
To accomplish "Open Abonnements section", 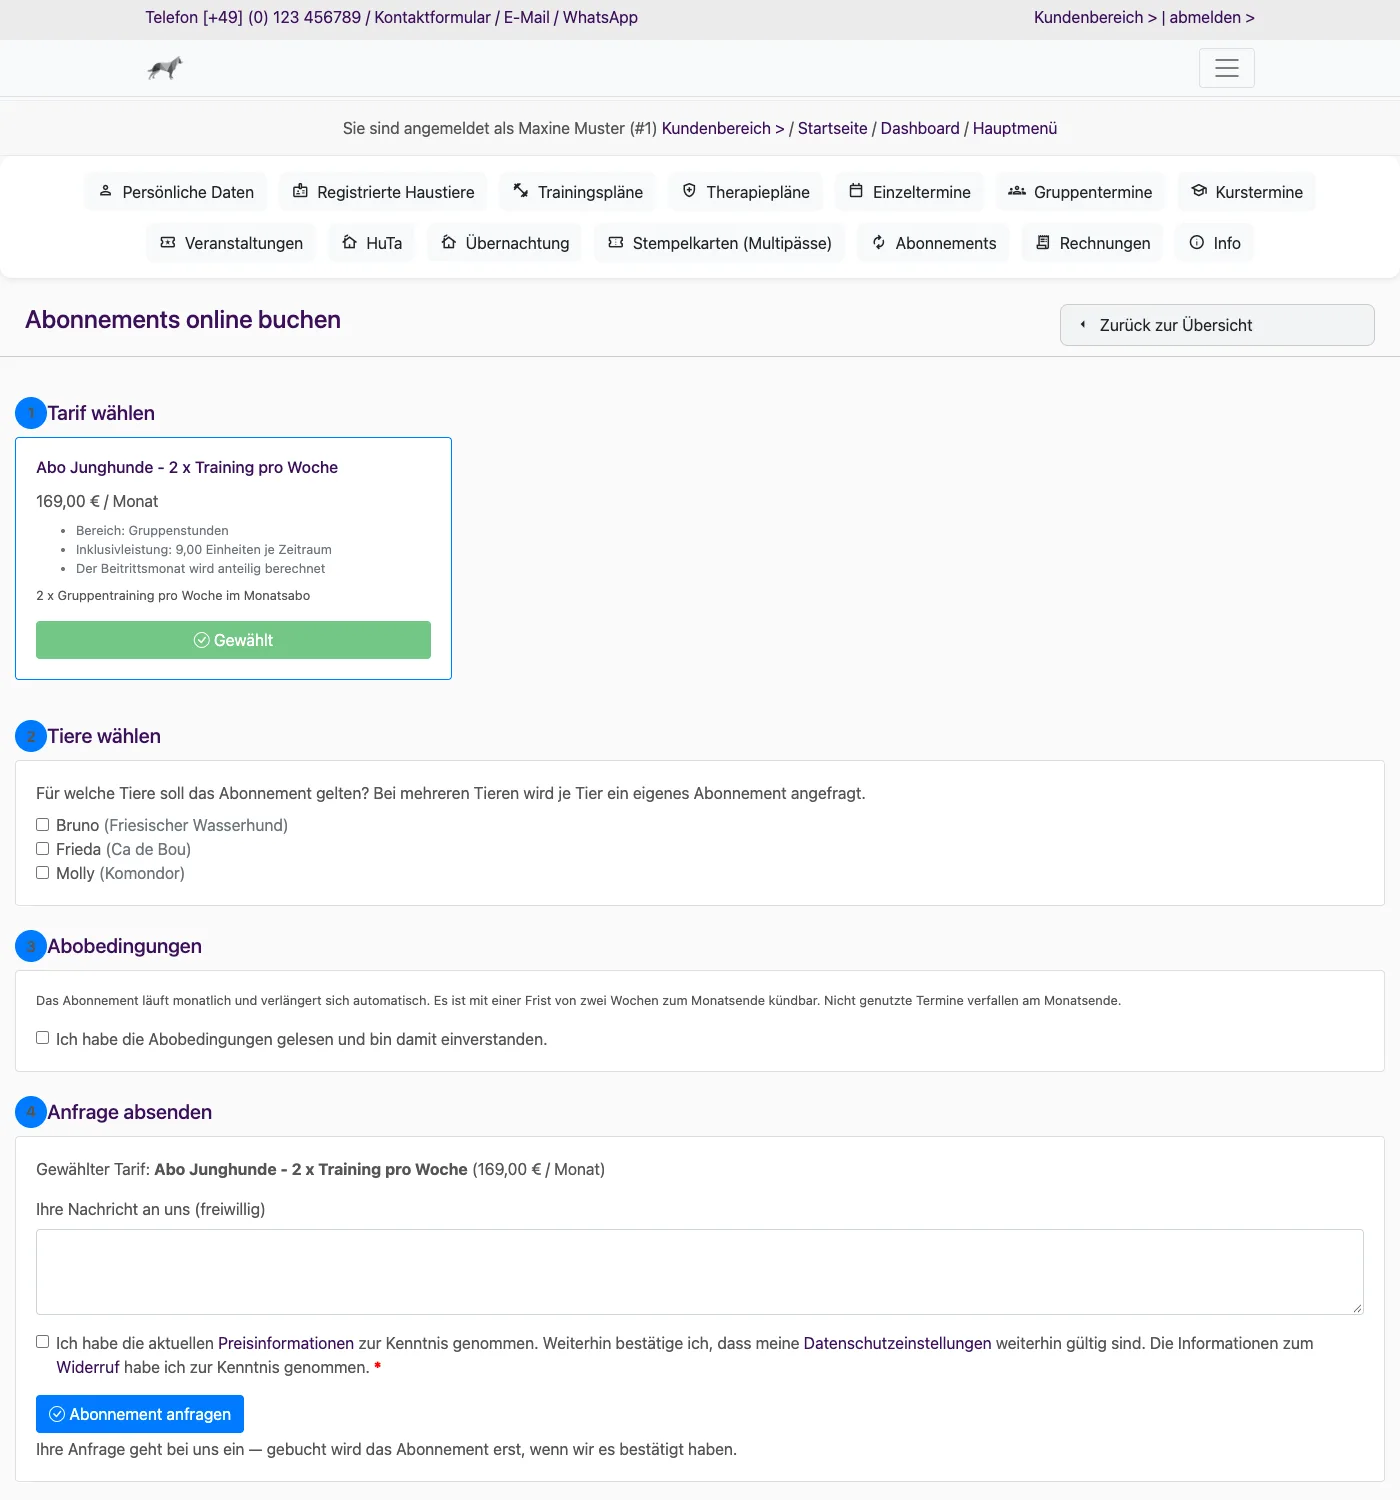I will (x=934, y=243).
